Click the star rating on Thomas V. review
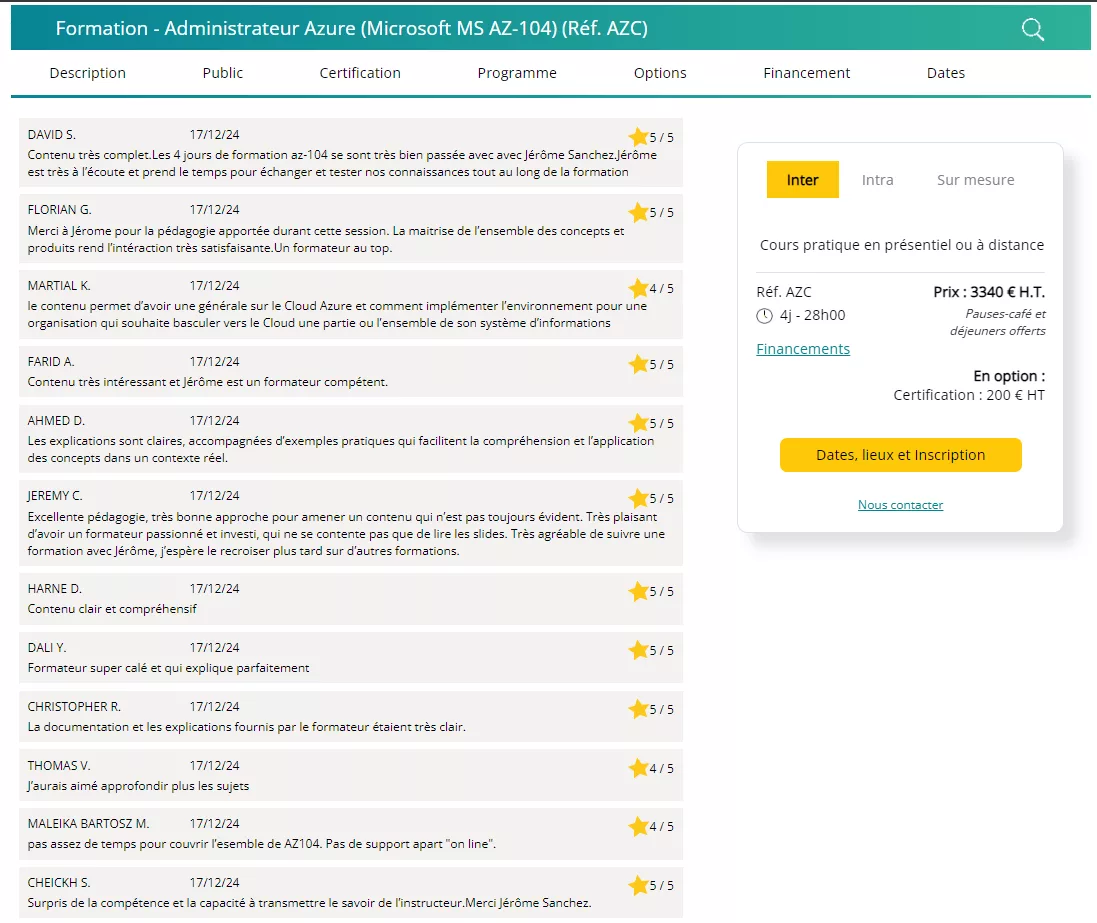Screen dimensions: 1097x923 (x=638, y=768)
